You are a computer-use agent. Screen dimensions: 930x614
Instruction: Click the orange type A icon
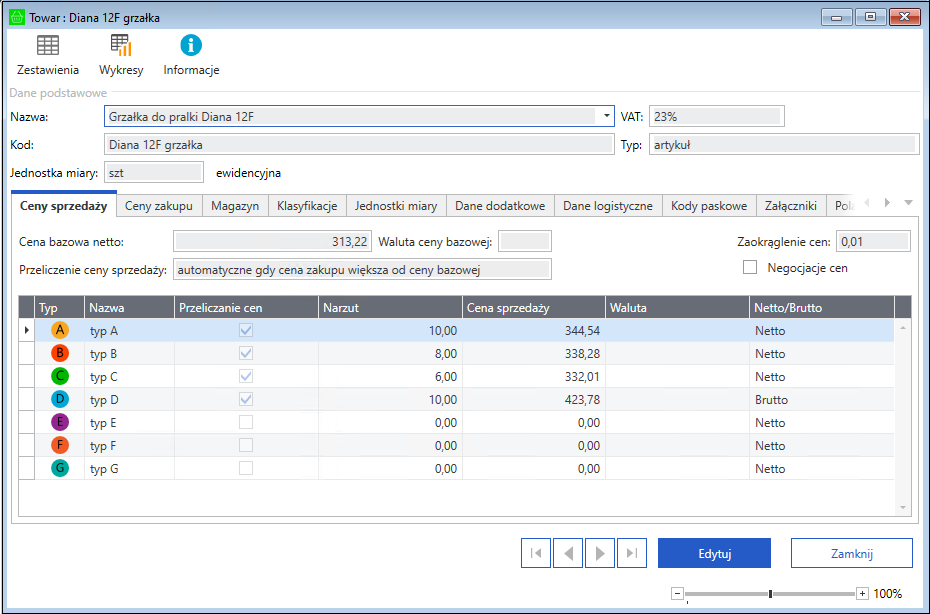(x=60, y=330)
